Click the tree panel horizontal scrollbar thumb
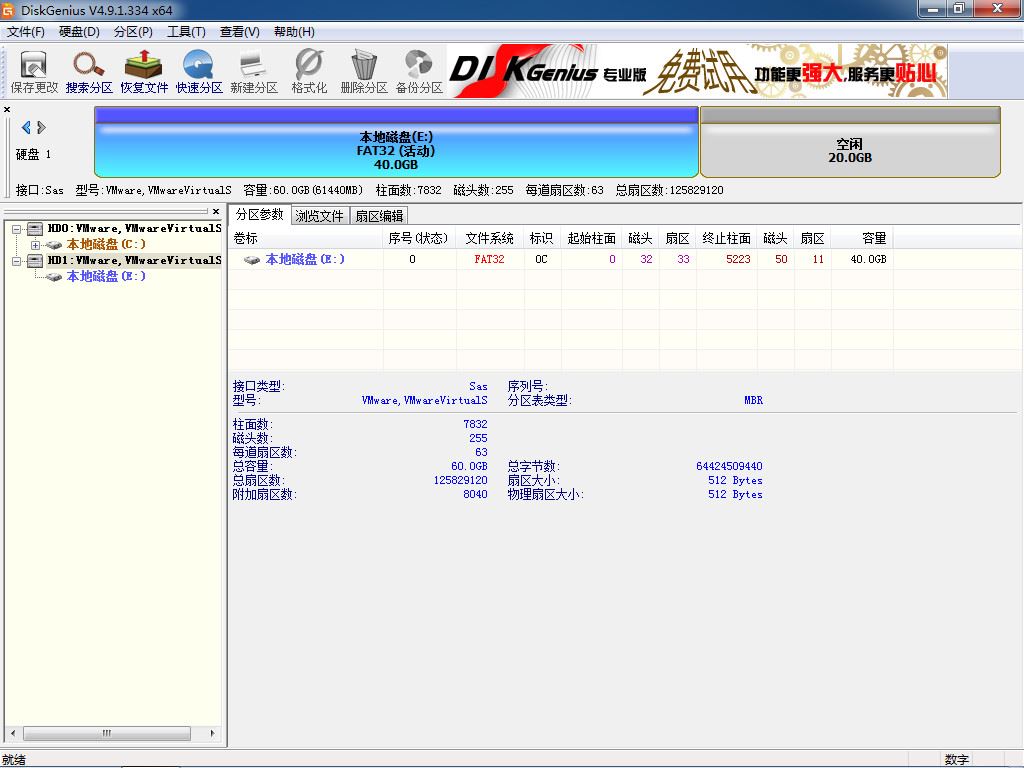Viewport: 1024px width, 768px height. 106,733
